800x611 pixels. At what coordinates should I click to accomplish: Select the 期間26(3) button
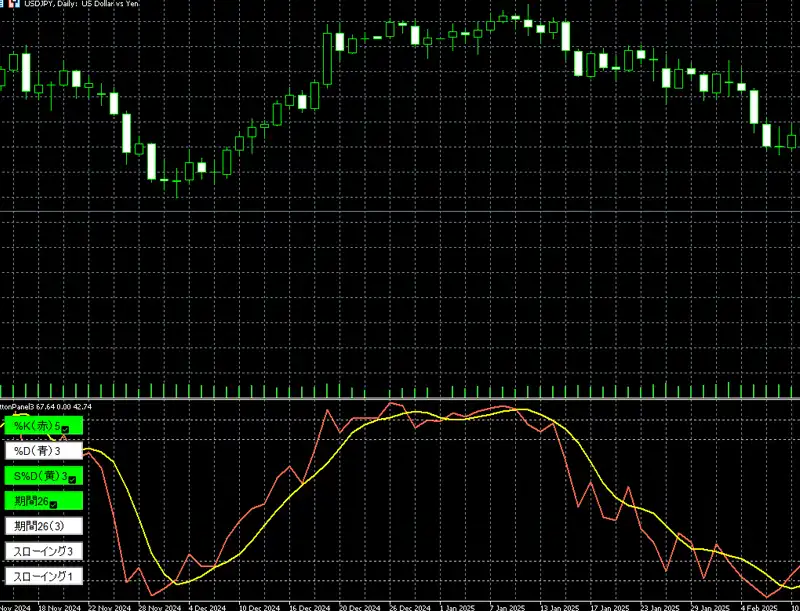[x=40, y=526]
